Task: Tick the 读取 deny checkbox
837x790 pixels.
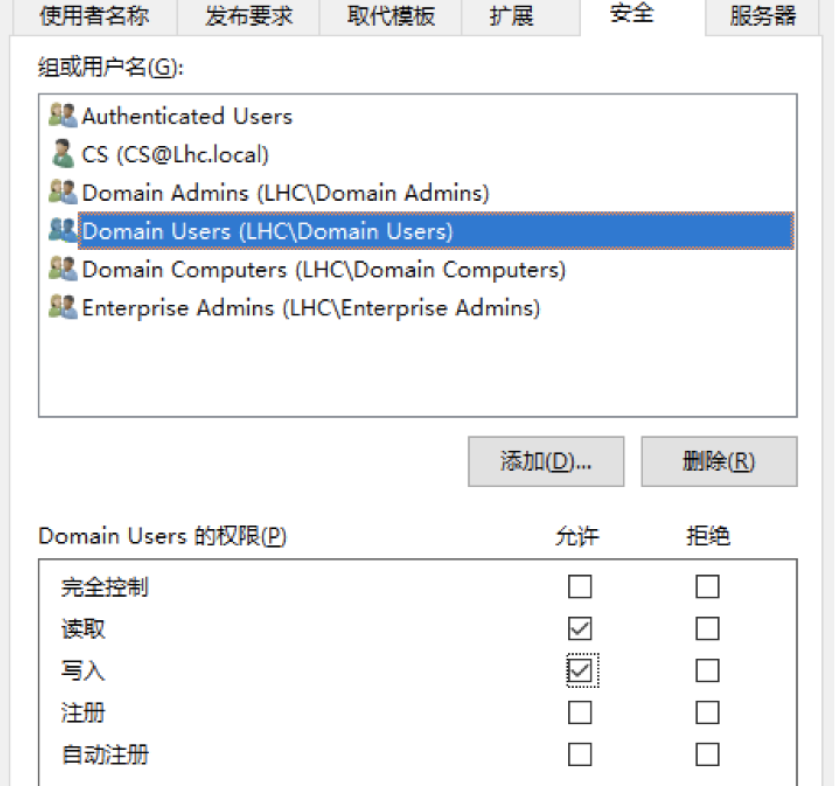Action: (x=707, y=629)
